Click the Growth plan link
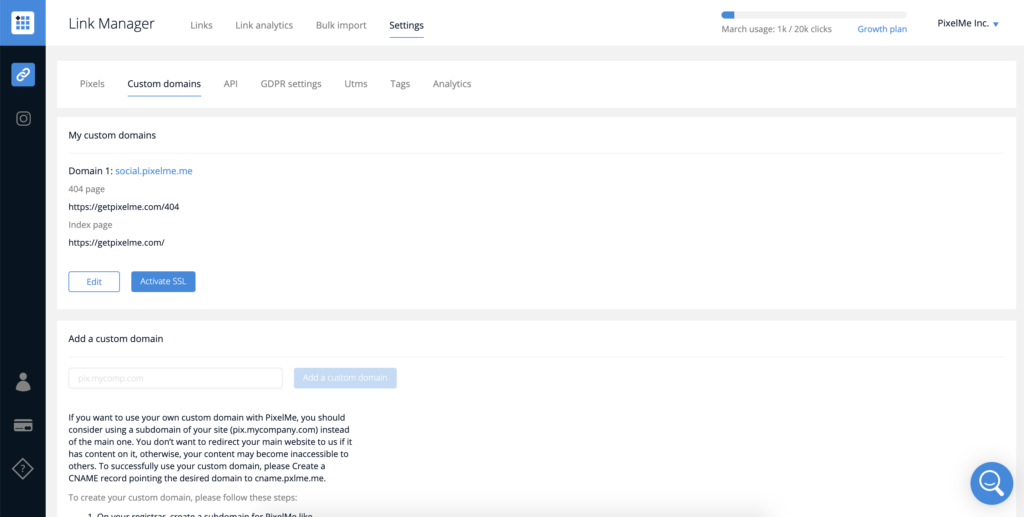Image resolution: width=1024 pixels, height=517 pixels. (882, 29)
